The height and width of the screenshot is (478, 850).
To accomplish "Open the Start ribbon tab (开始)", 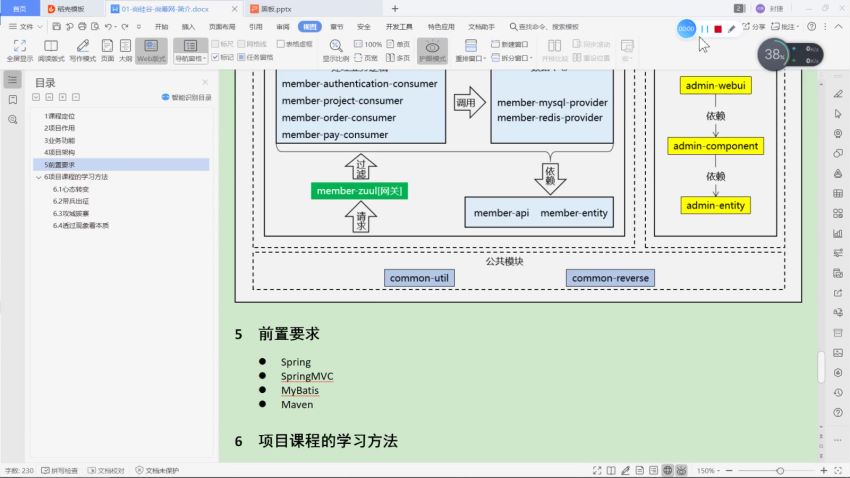I will pyautogui.click(x=161, y=27).
